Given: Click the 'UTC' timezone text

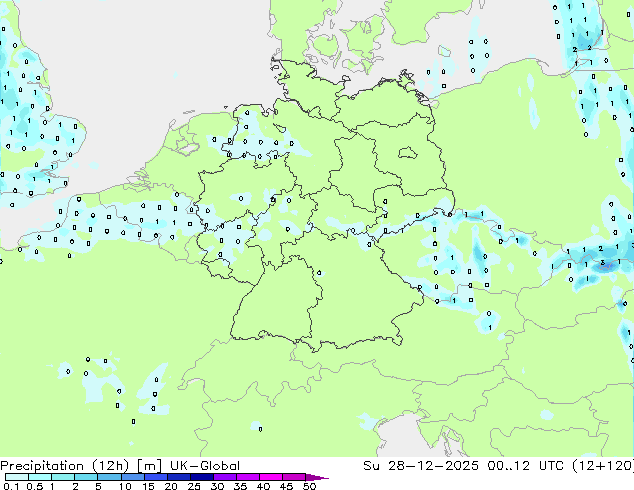Looking at the screenshot, I should [551, 466].
